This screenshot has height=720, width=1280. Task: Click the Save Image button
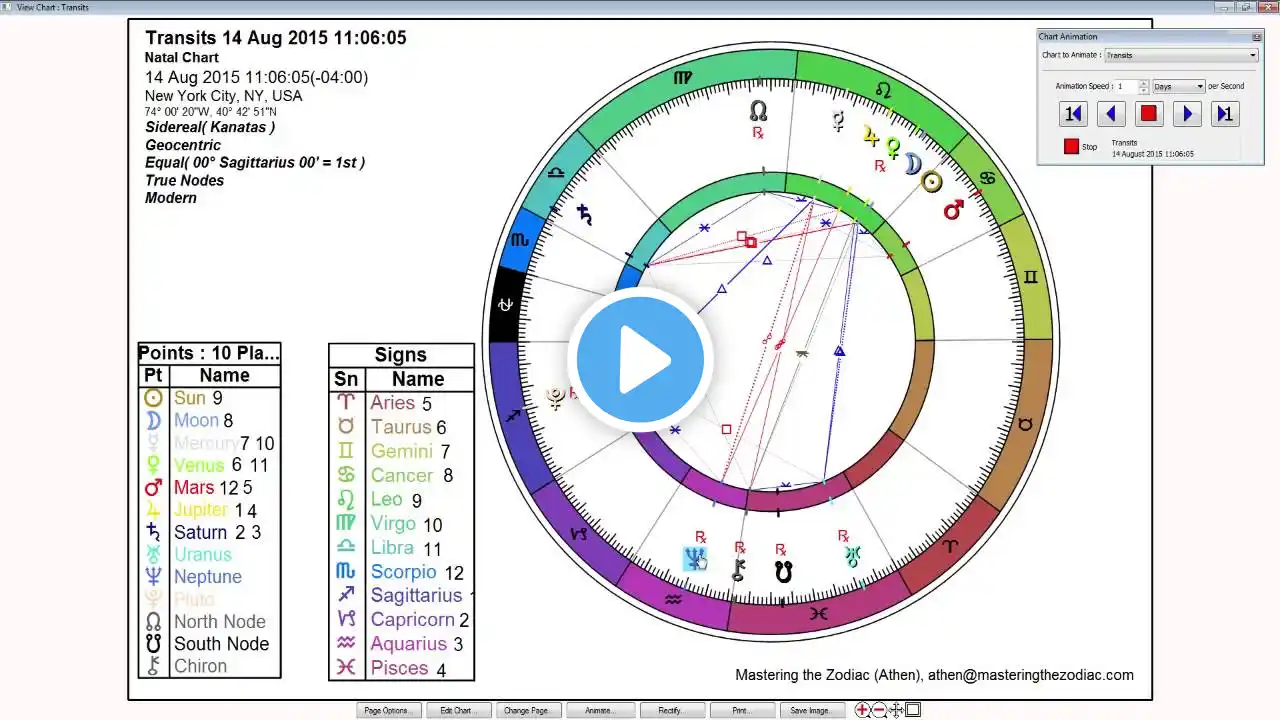[810, 710]
